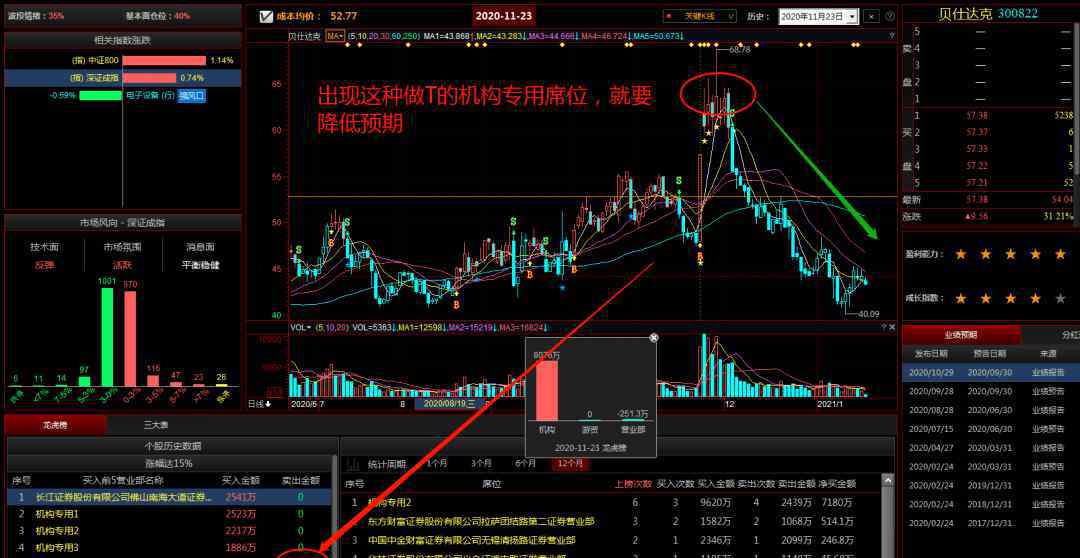
Task: Click the grey fifth star of 成长指数
Action: (x=1060, y=298)
